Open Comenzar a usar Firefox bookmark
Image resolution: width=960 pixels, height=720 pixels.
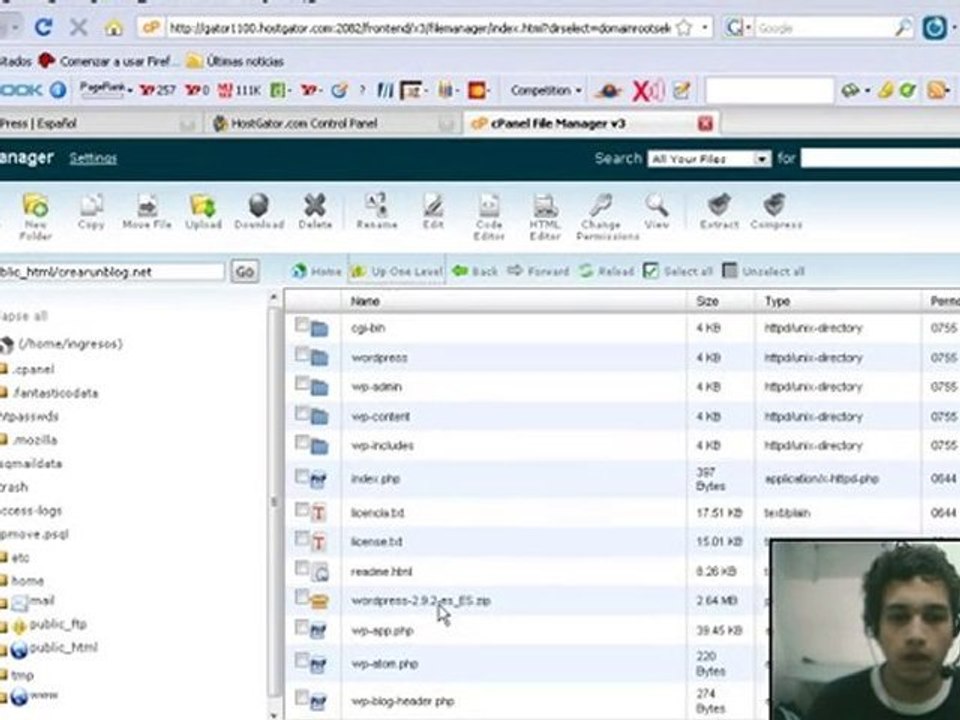click(x=108, y=61)
